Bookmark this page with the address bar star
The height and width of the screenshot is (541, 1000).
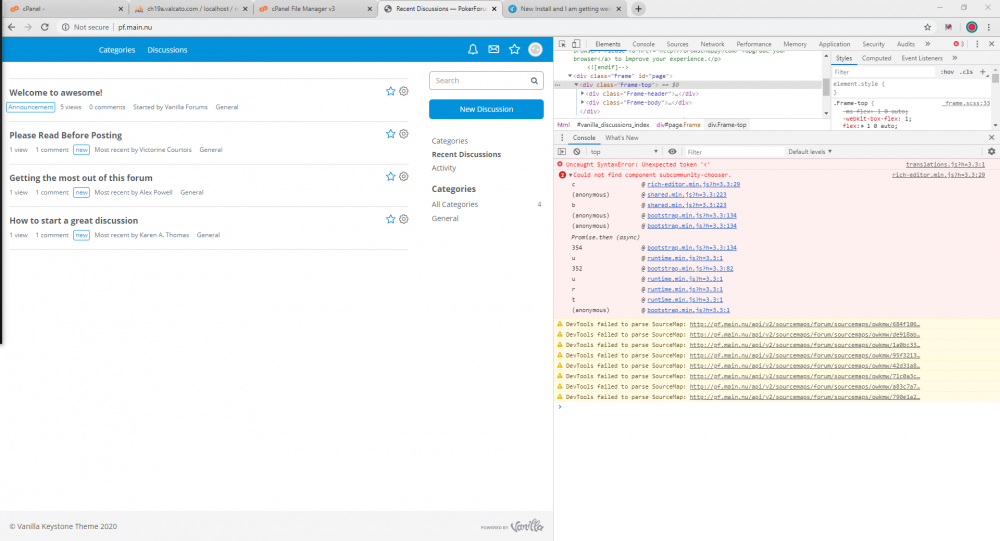point(927,27)
